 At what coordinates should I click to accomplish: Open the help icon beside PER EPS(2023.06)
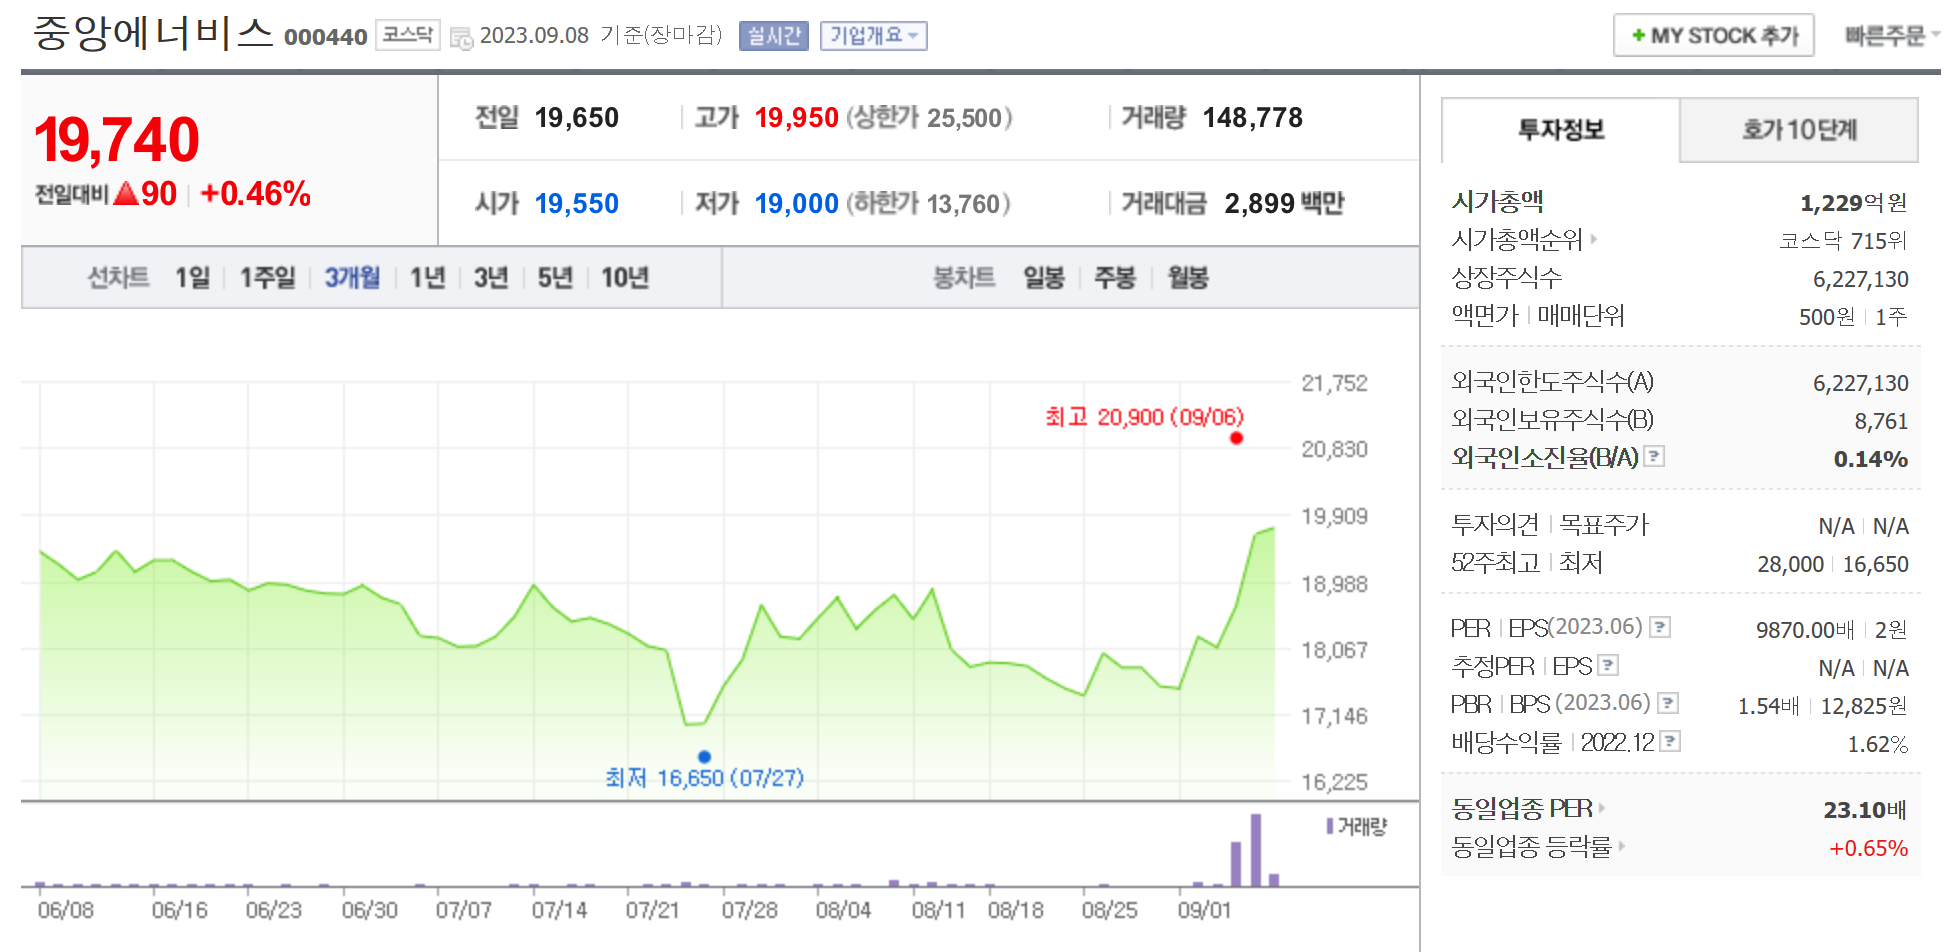tap(1659, 627)
